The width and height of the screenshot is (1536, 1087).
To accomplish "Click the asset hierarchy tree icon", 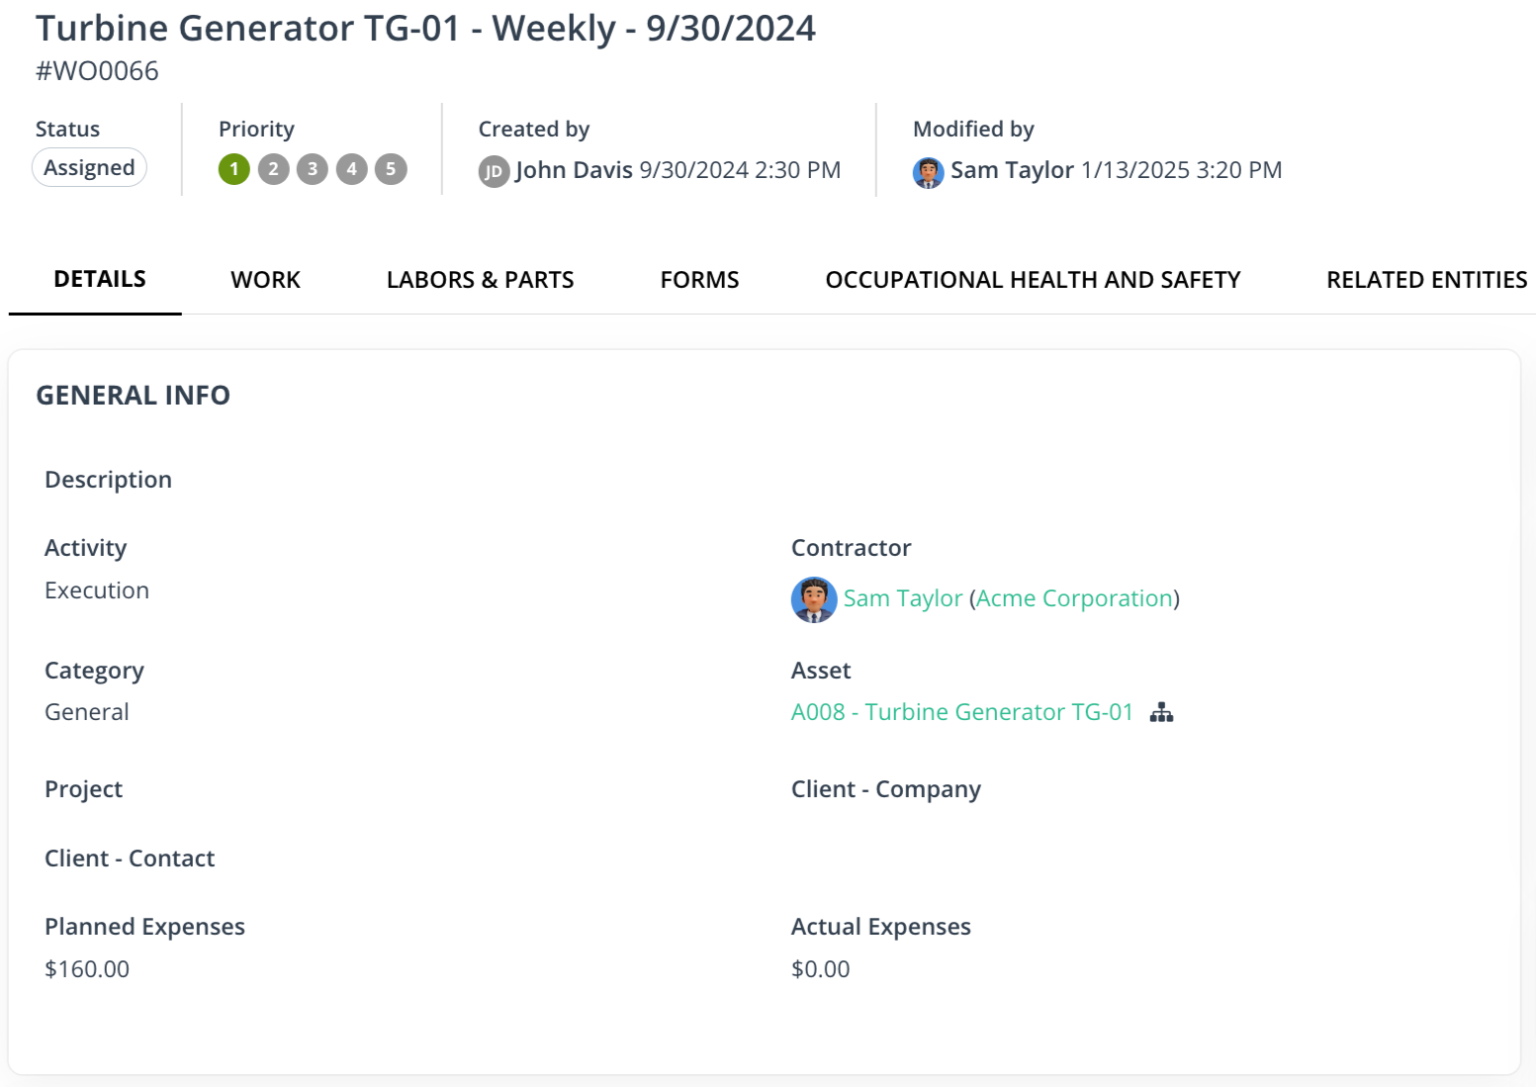I will 1162,712.
